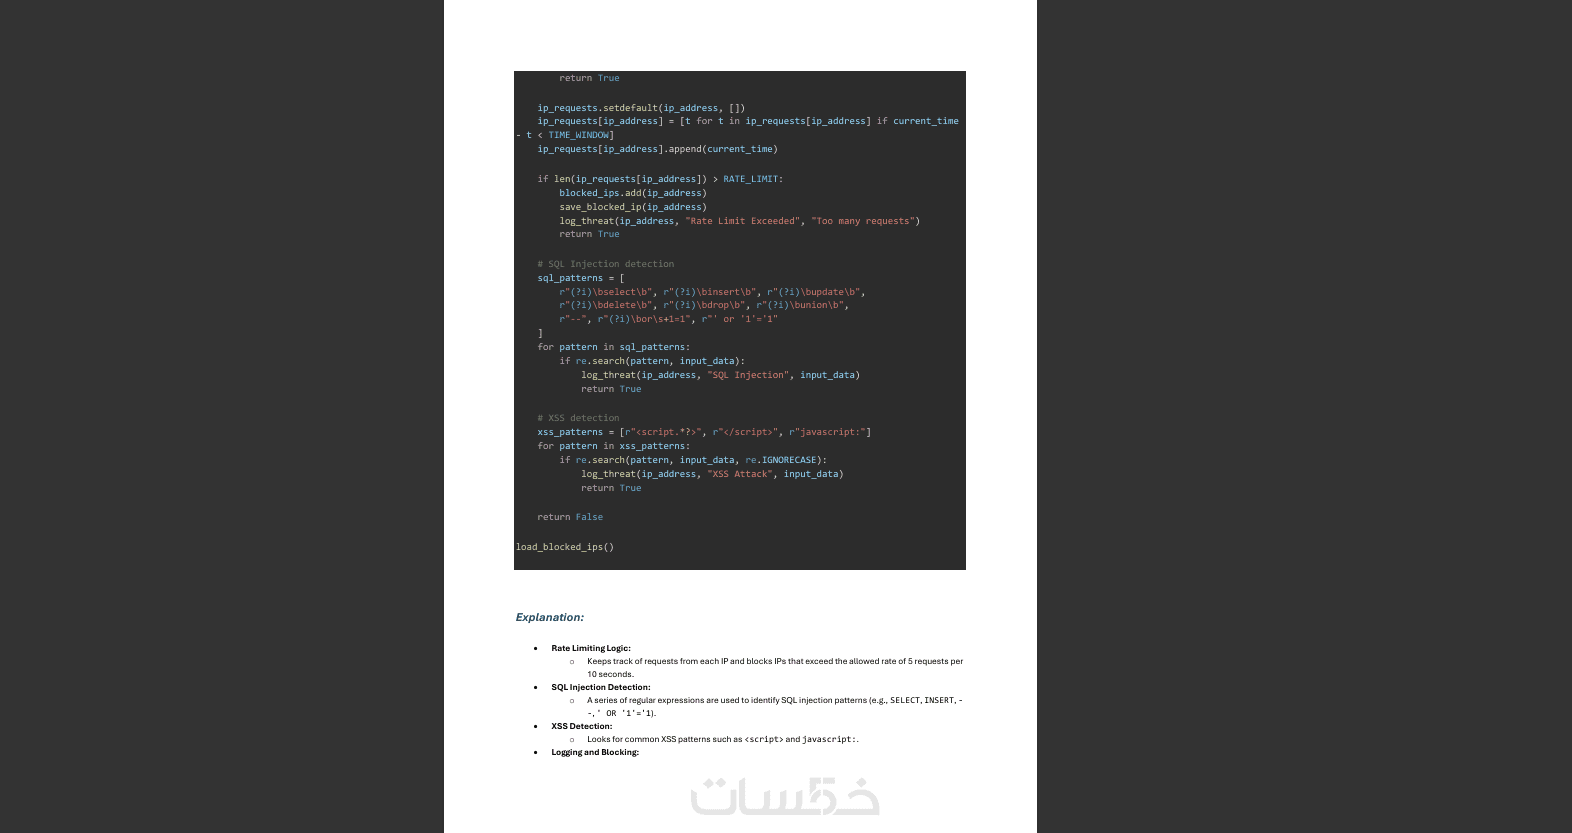Click the 'Explanation:' heading
The width and height of the screenshot is (1572, 833).
pos(550,617)
